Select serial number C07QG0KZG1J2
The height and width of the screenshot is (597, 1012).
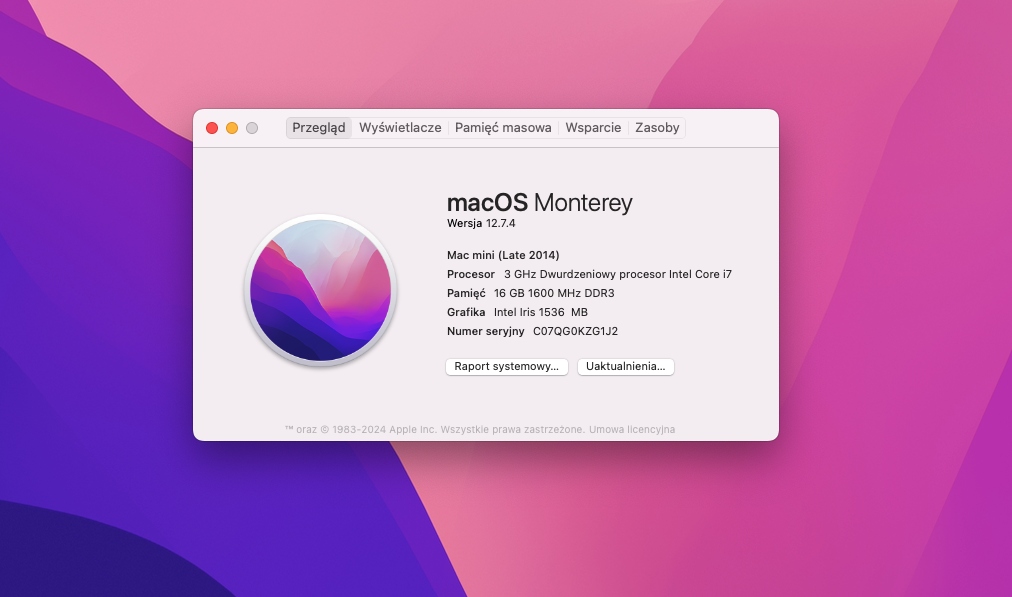point(575,331)
